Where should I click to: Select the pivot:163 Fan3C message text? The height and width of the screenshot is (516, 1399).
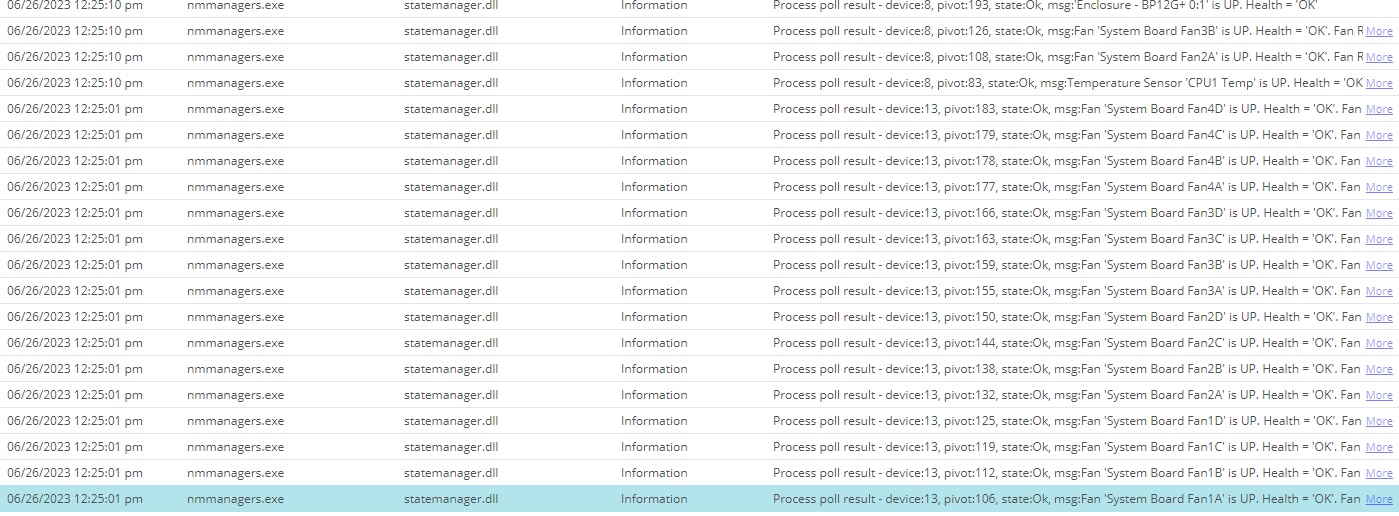(1068, 239)
